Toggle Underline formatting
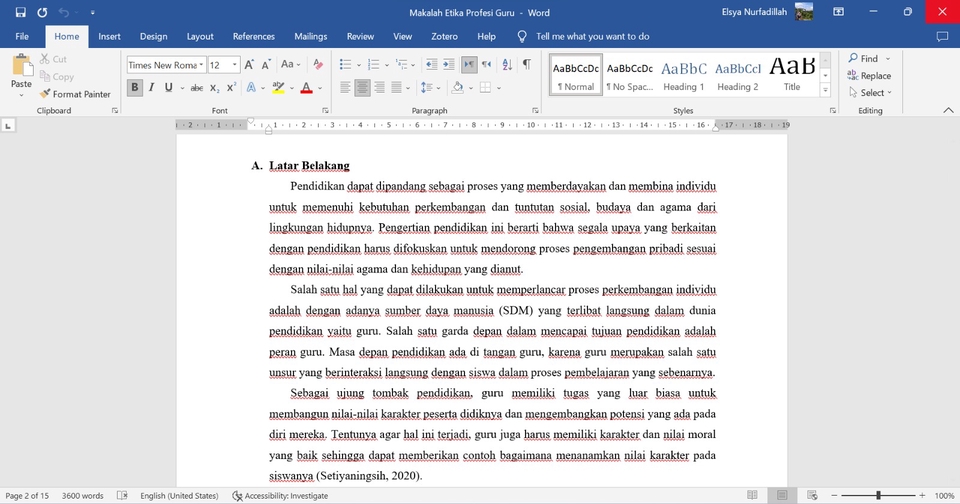This screenshot has height=504, width=960. pos(168,88)
